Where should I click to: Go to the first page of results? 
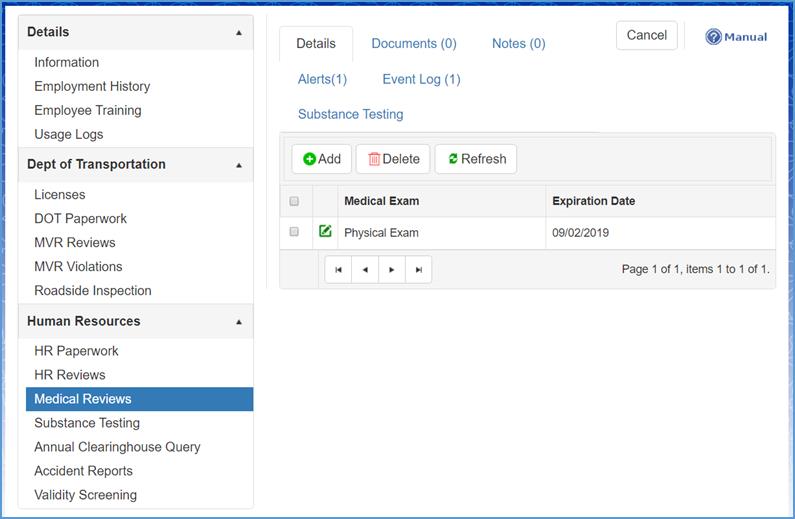click(x=338, y=269)
